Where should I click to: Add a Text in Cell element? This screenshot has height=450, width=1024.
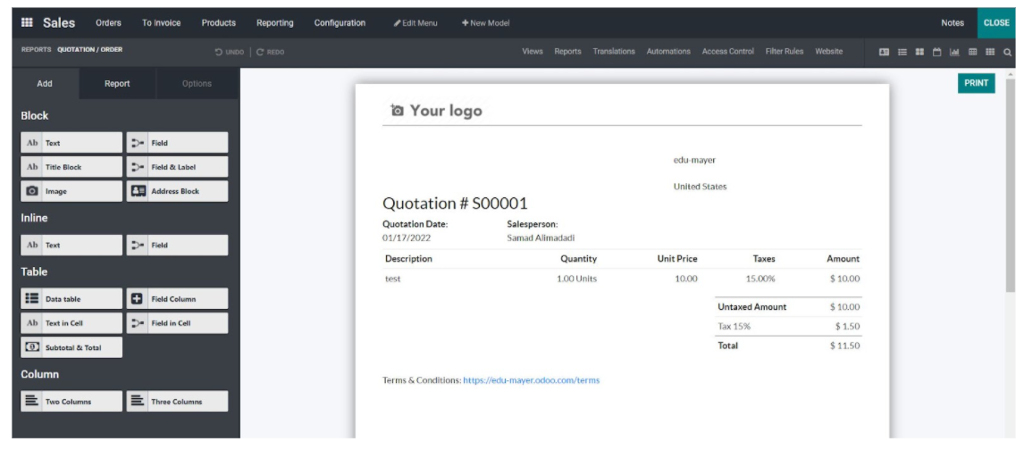pos(71,323)
